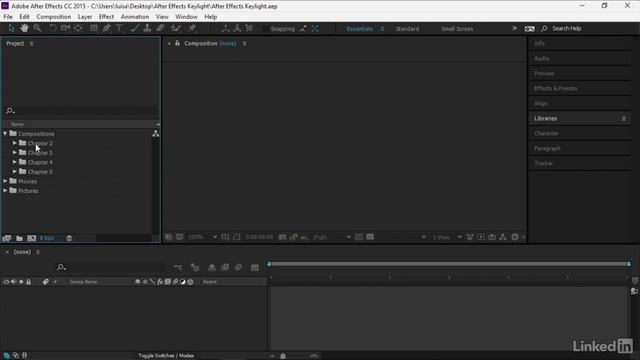Select the Rectangle shape tool
This screenshot has width=640, height=360.
pos(94,28)
